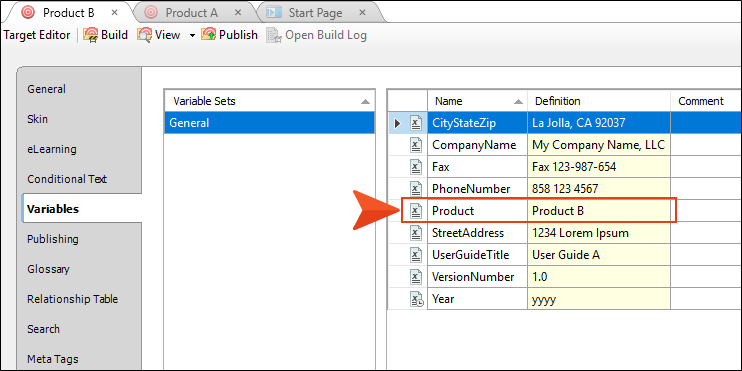
Task: Click the View target icon
Action: click(x=145, y=35)
